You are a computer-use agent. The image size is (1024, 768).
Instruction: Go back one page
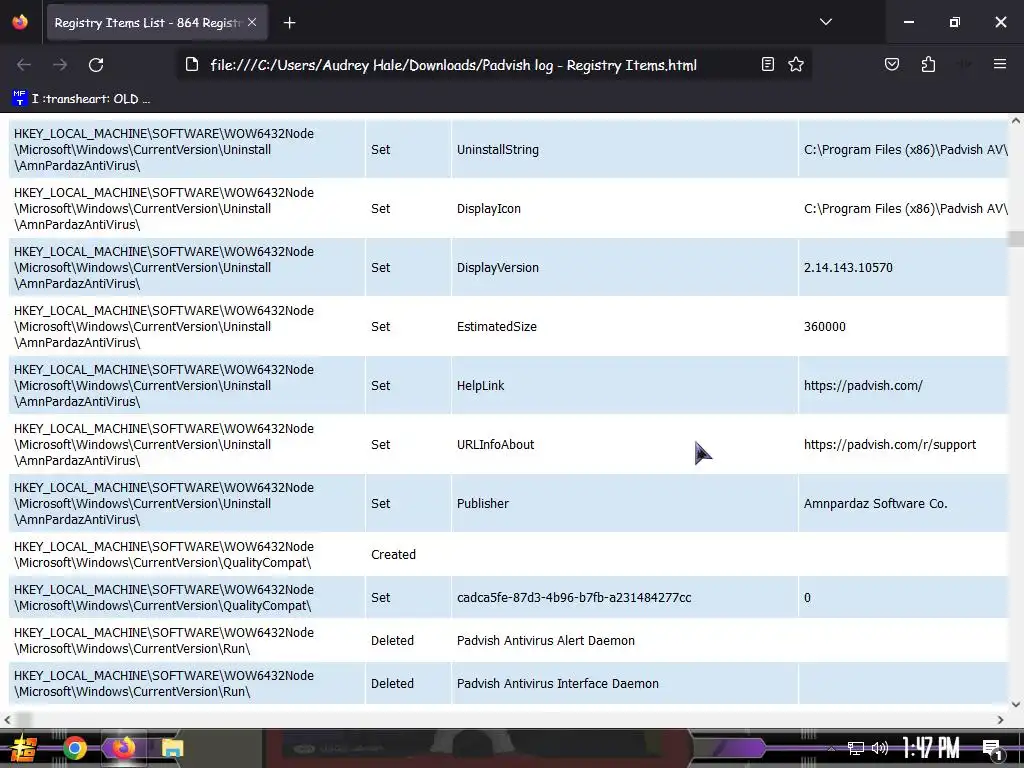[x=24, y=65]
